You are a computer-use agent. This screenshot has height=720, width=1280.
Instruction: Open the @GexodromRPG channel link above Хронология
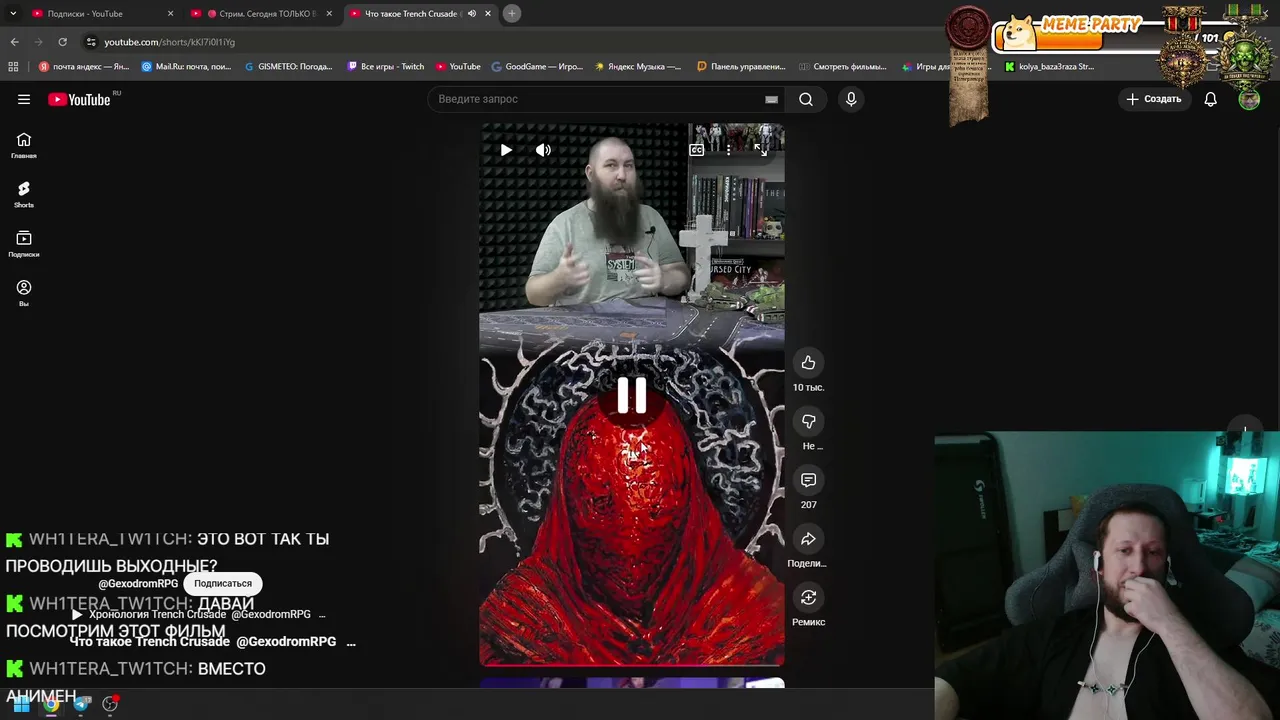tap(138, 584)
